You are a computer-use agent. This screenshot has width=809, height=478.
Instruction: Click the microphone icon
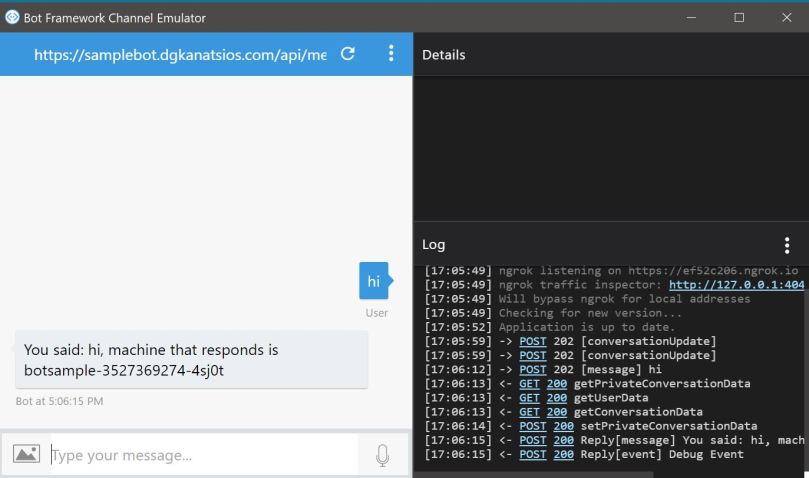[382, 456]
